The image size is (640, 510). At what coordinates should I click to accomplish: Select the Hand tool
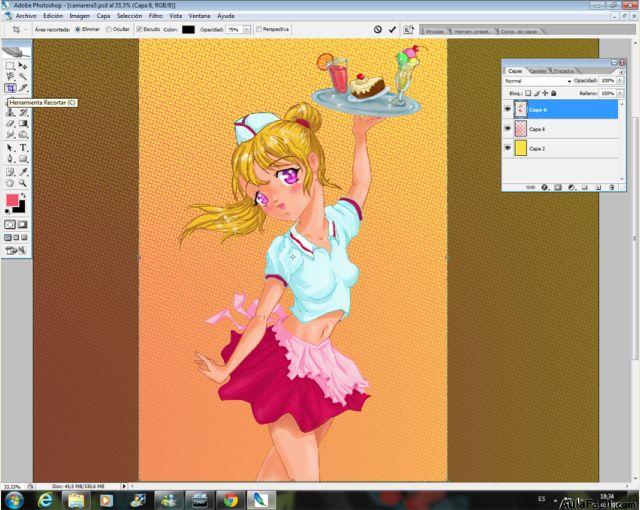coord(10,183)
